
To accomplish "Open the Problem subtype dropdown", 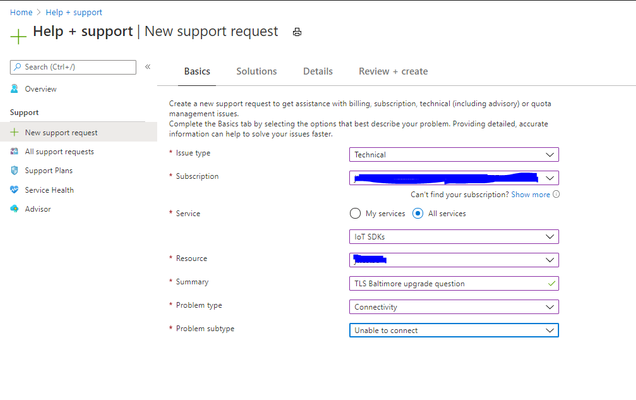I will [454, 330].
